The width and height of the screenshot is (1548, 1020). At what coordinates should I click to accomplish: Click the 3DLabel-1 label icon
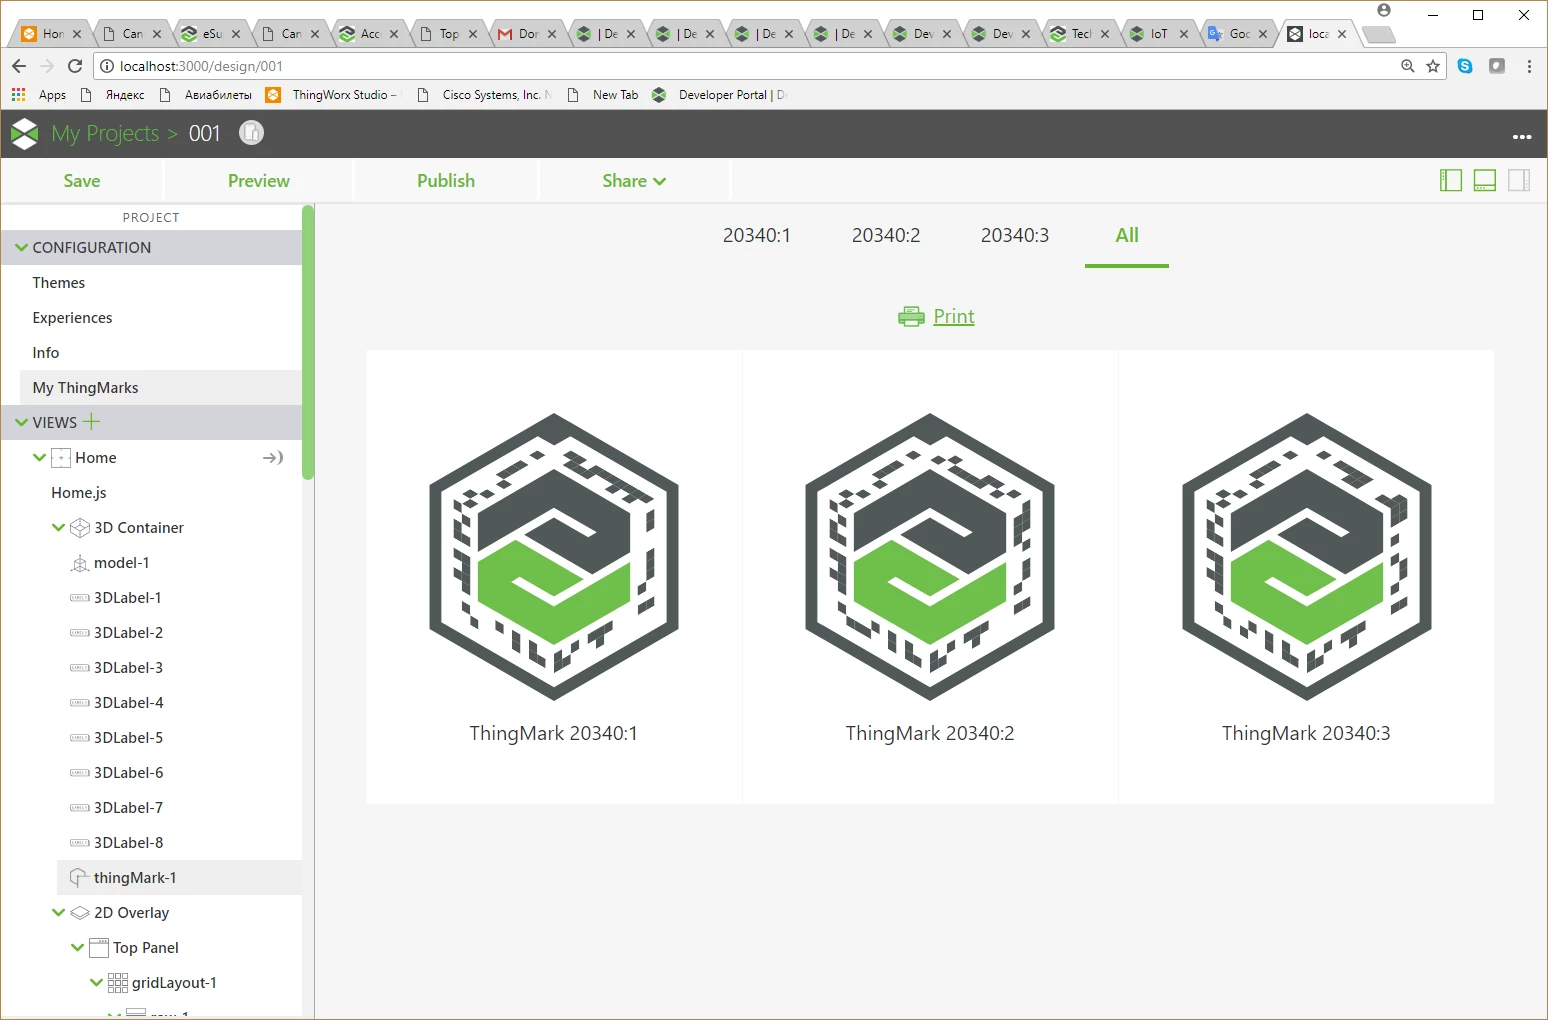(80, 598)
